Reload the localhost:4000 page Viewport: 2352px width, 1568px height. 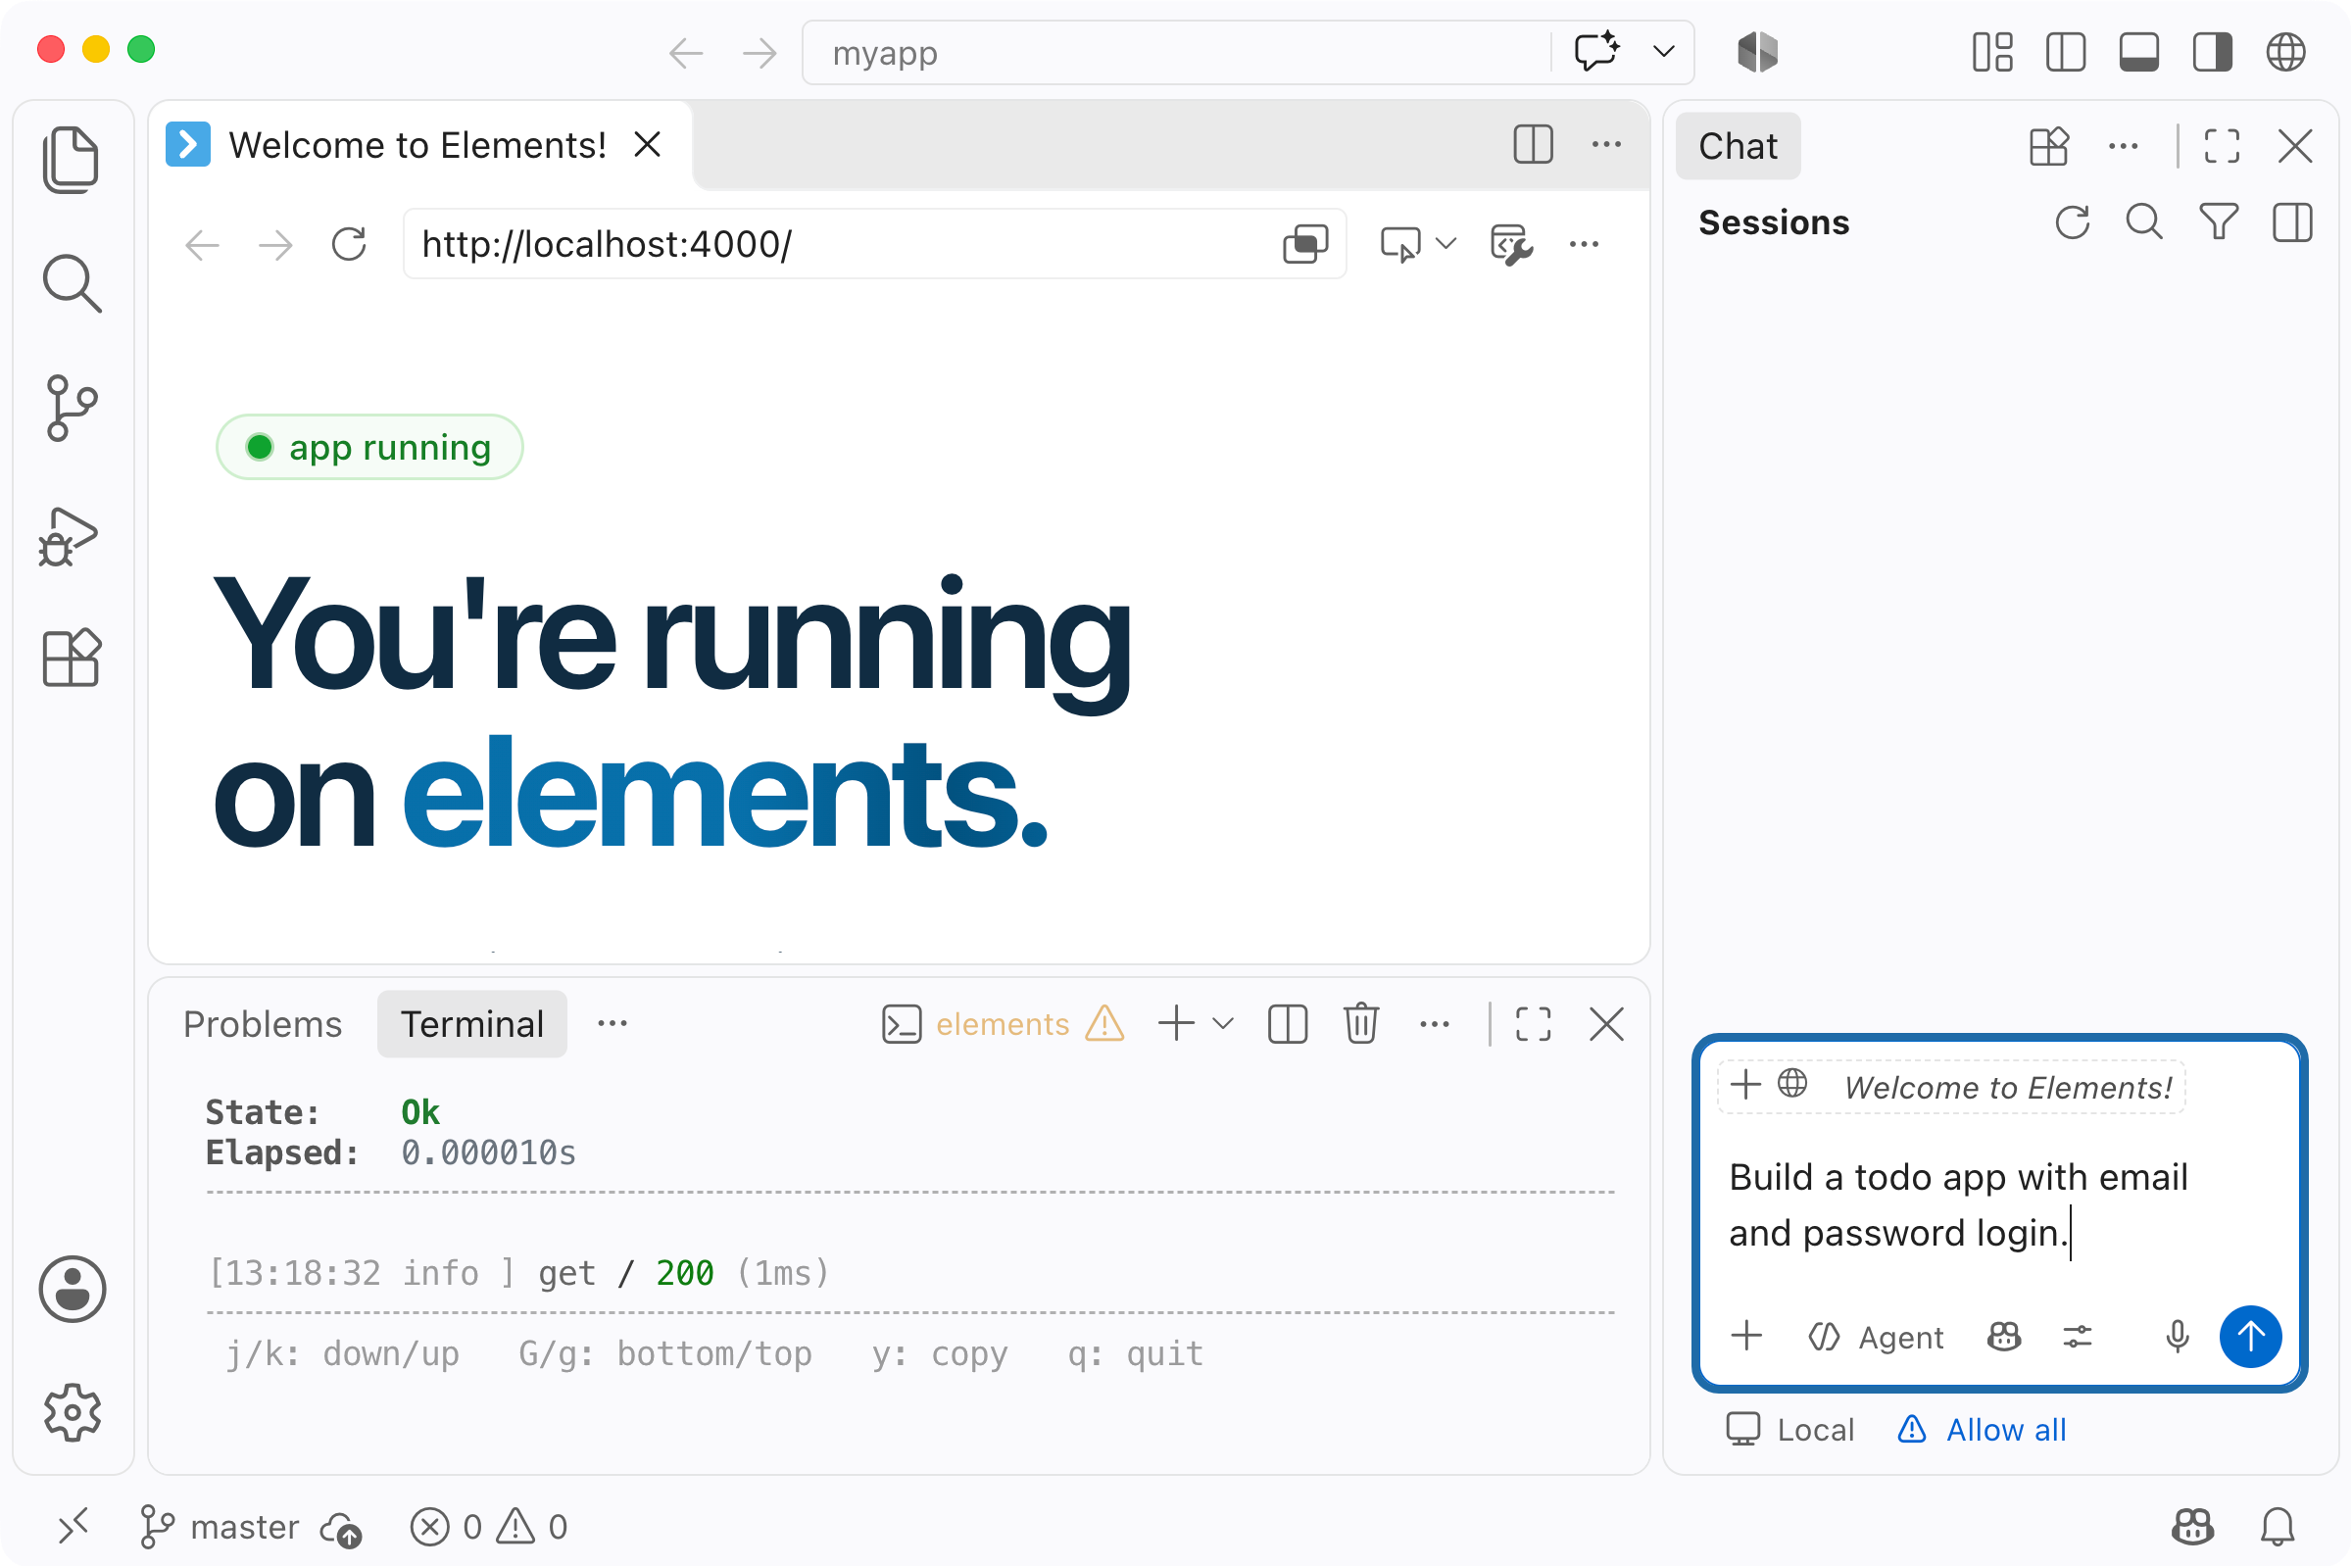(349, 244)
